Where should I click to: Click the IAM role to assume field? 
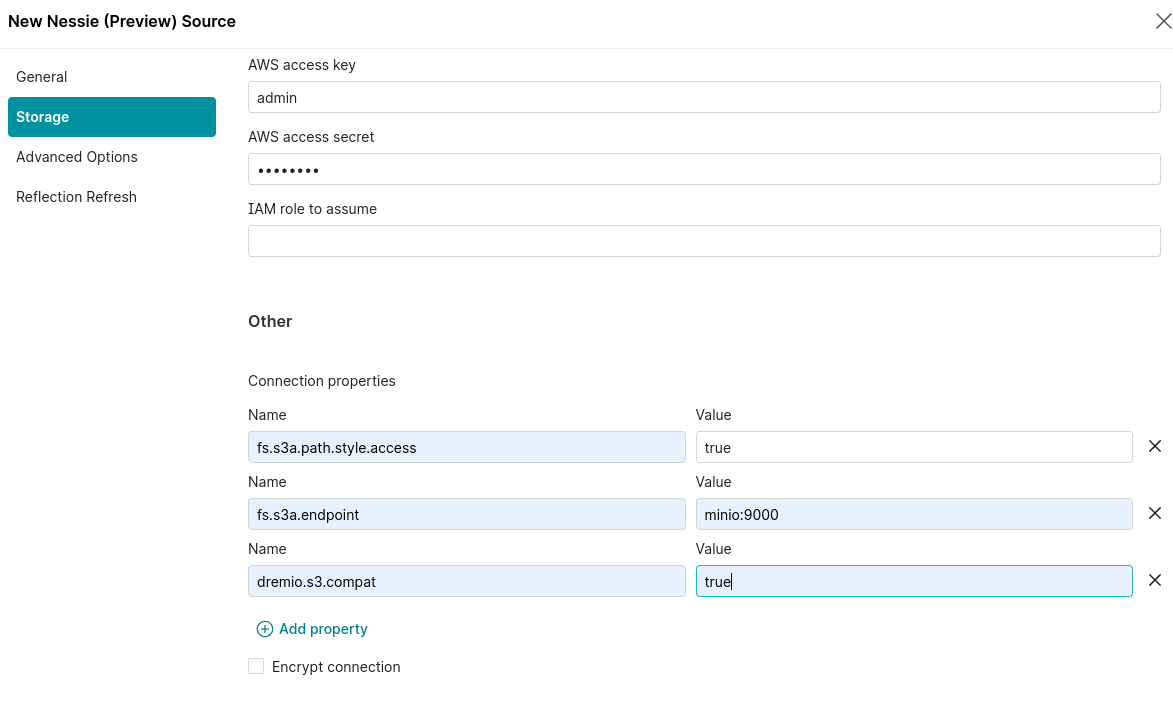pos(704,240)
